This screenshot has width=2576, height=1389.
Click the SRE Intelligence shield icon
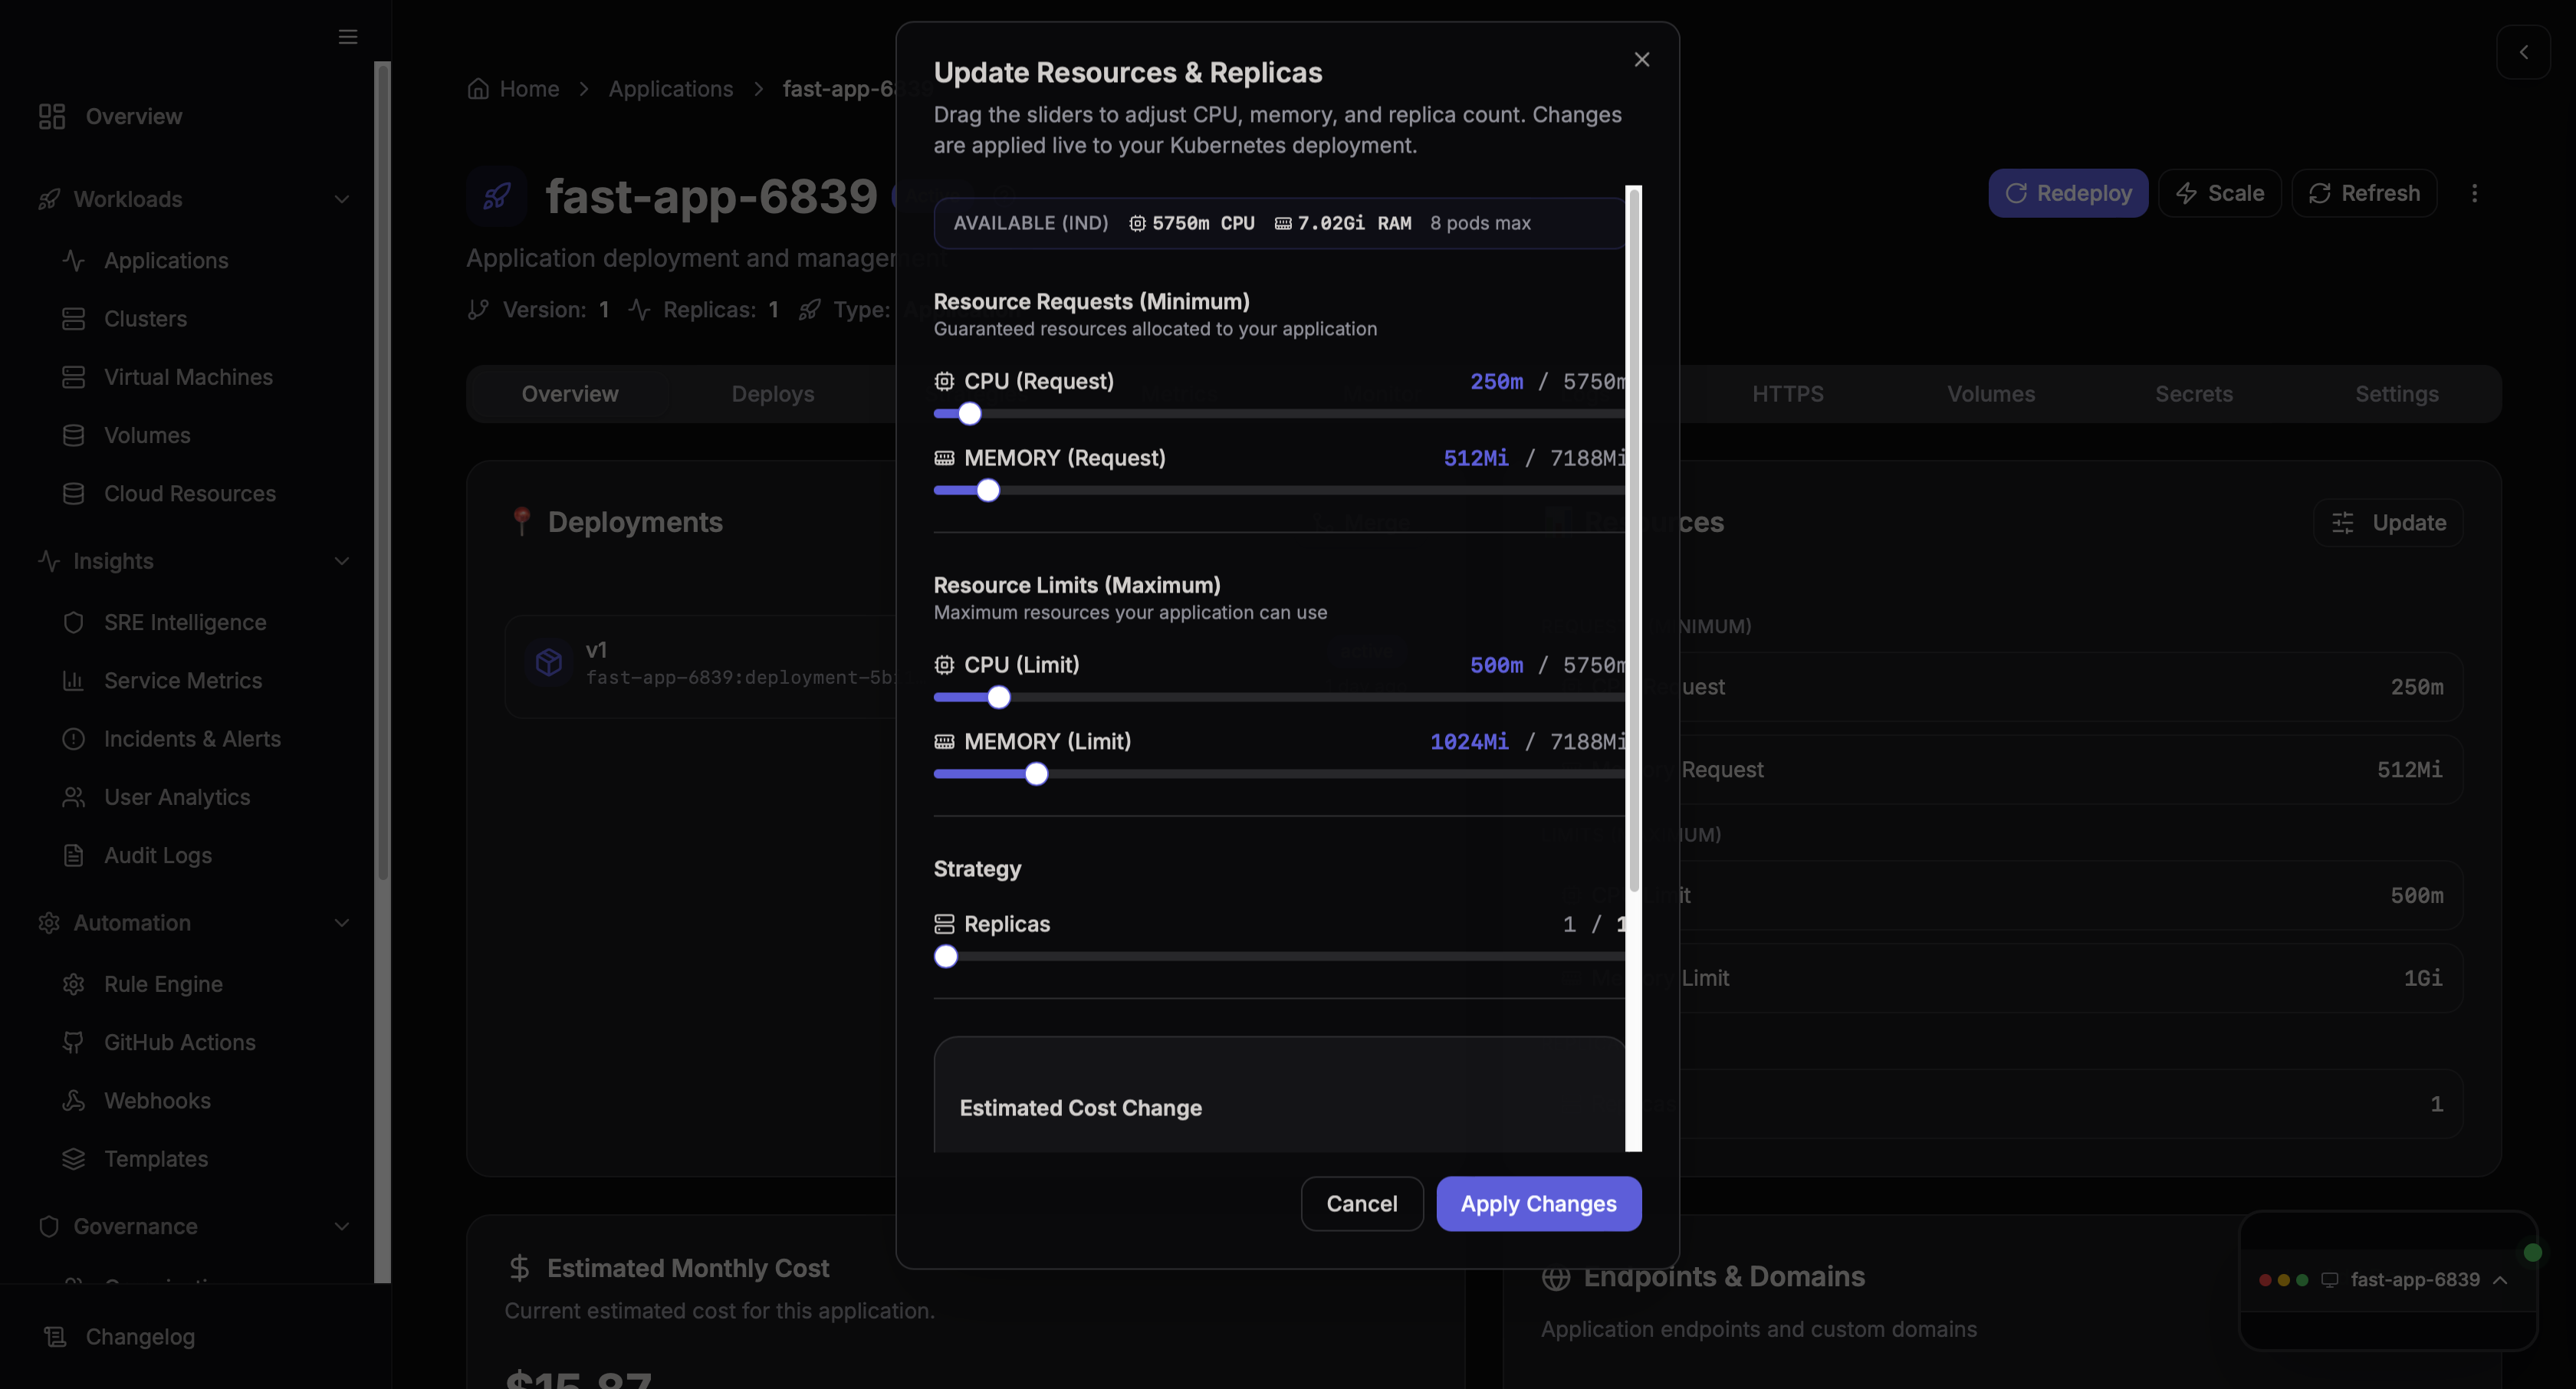coord(74,622)
